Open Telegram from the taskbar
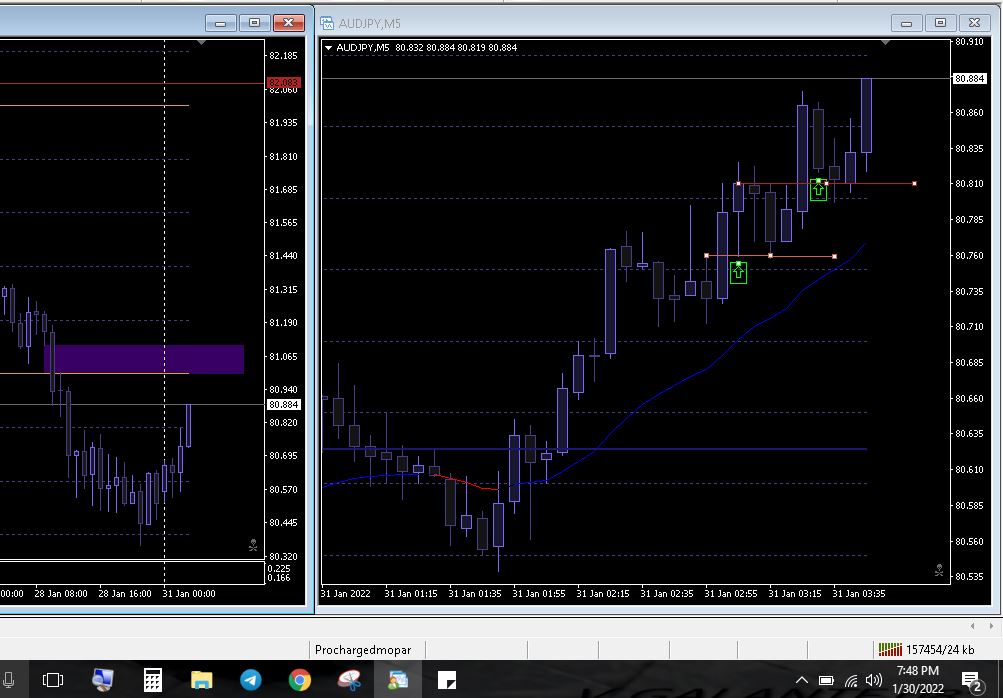 point(251,681)
